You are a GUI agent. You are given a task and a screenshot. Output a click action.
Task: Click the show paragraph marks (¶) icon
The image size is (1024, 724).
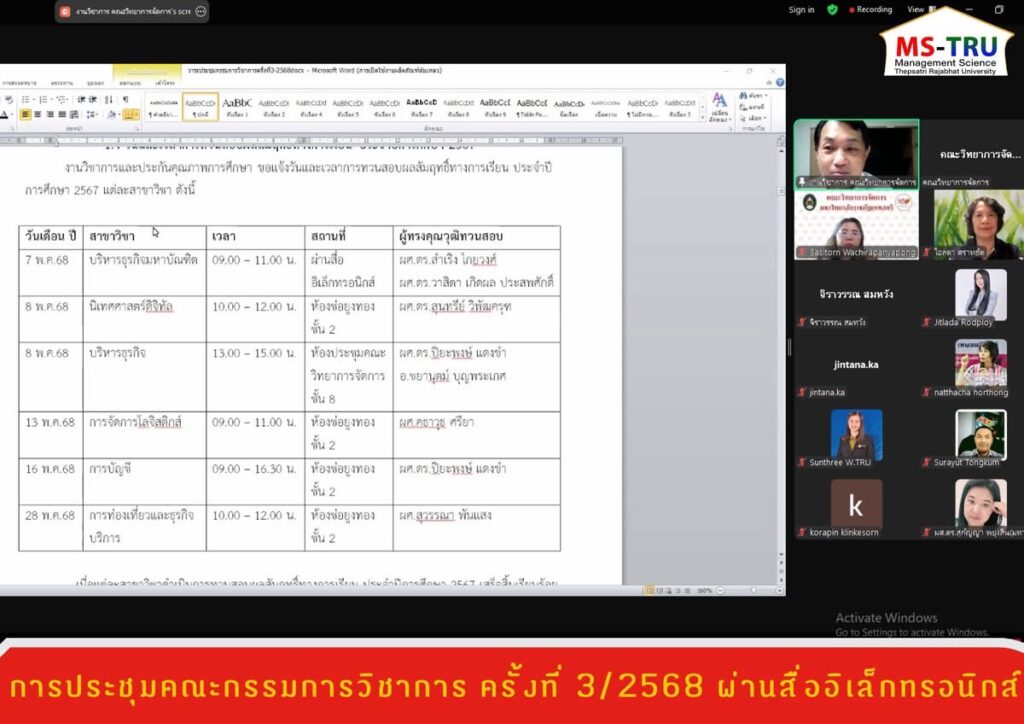125,100
